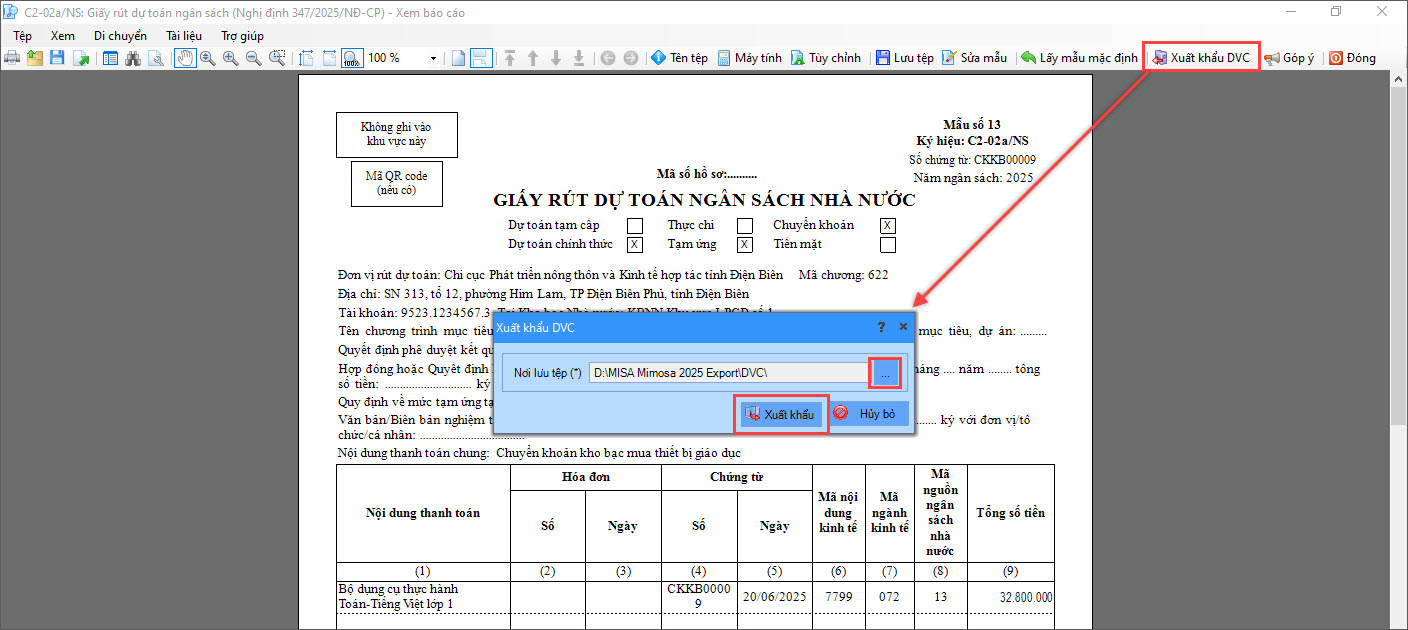Click Lấy mẫu mặc định toolbar item
The height and width of the screenshot is (630, 1408).
[1078, 58]
